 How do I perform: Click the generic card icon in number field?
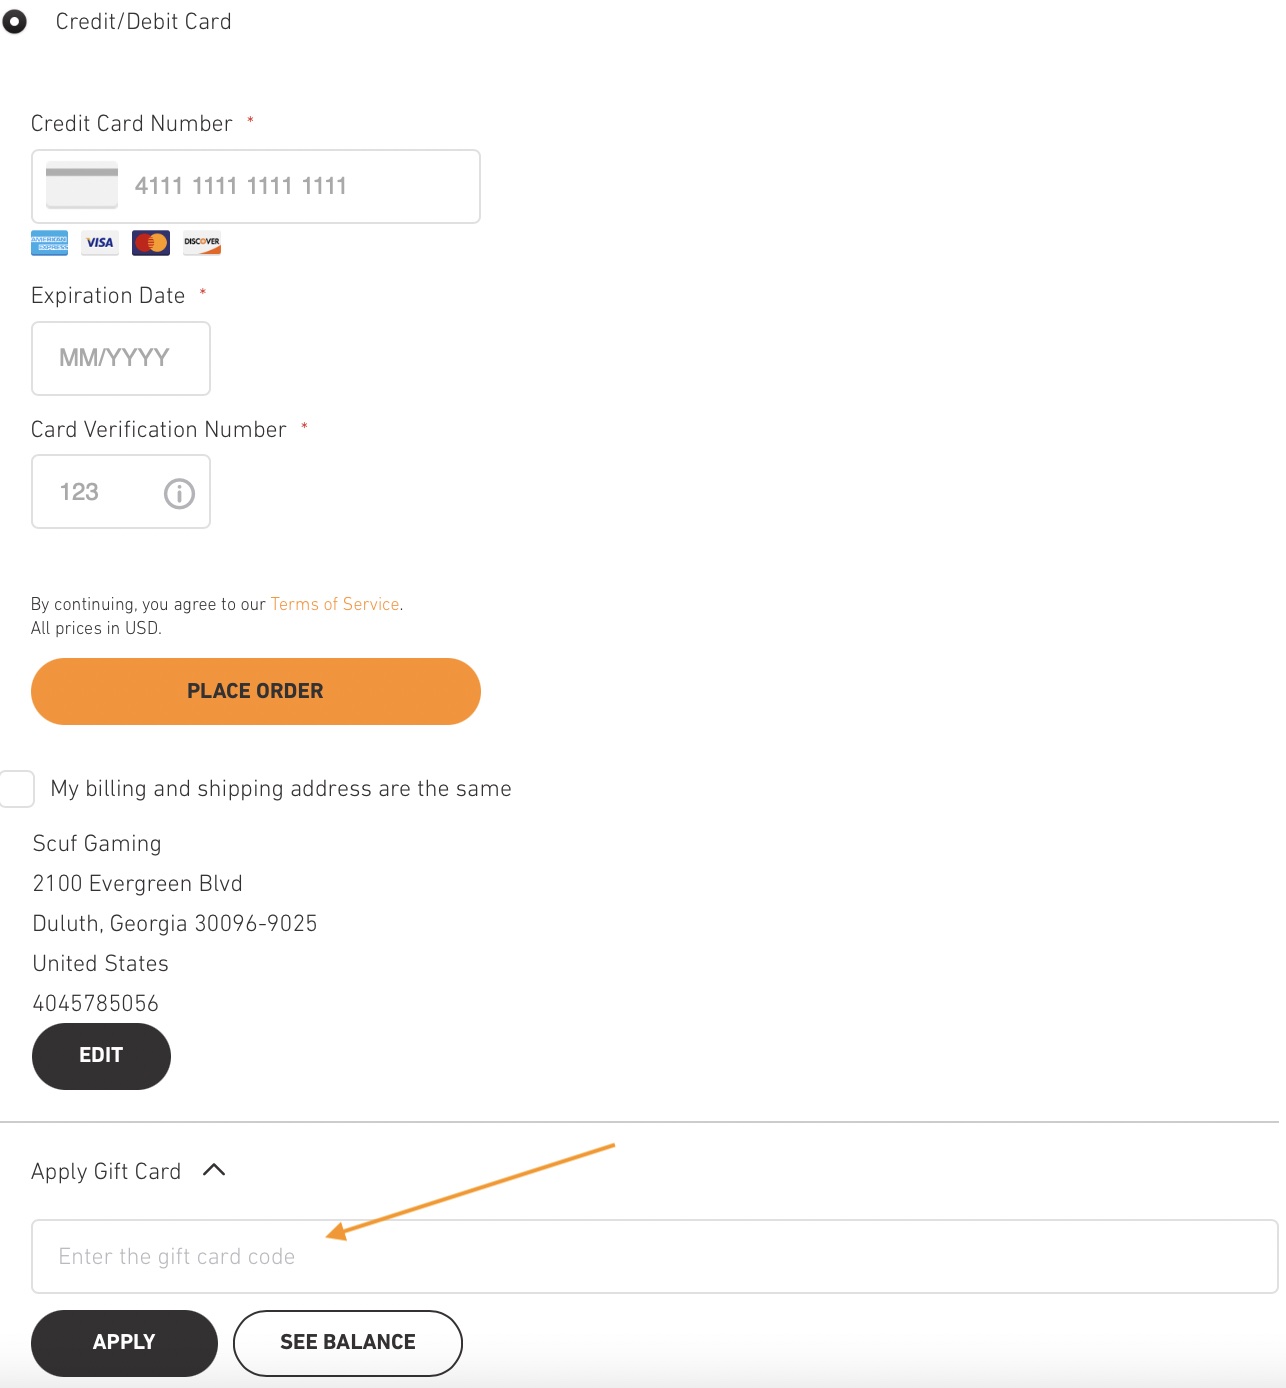82,185
